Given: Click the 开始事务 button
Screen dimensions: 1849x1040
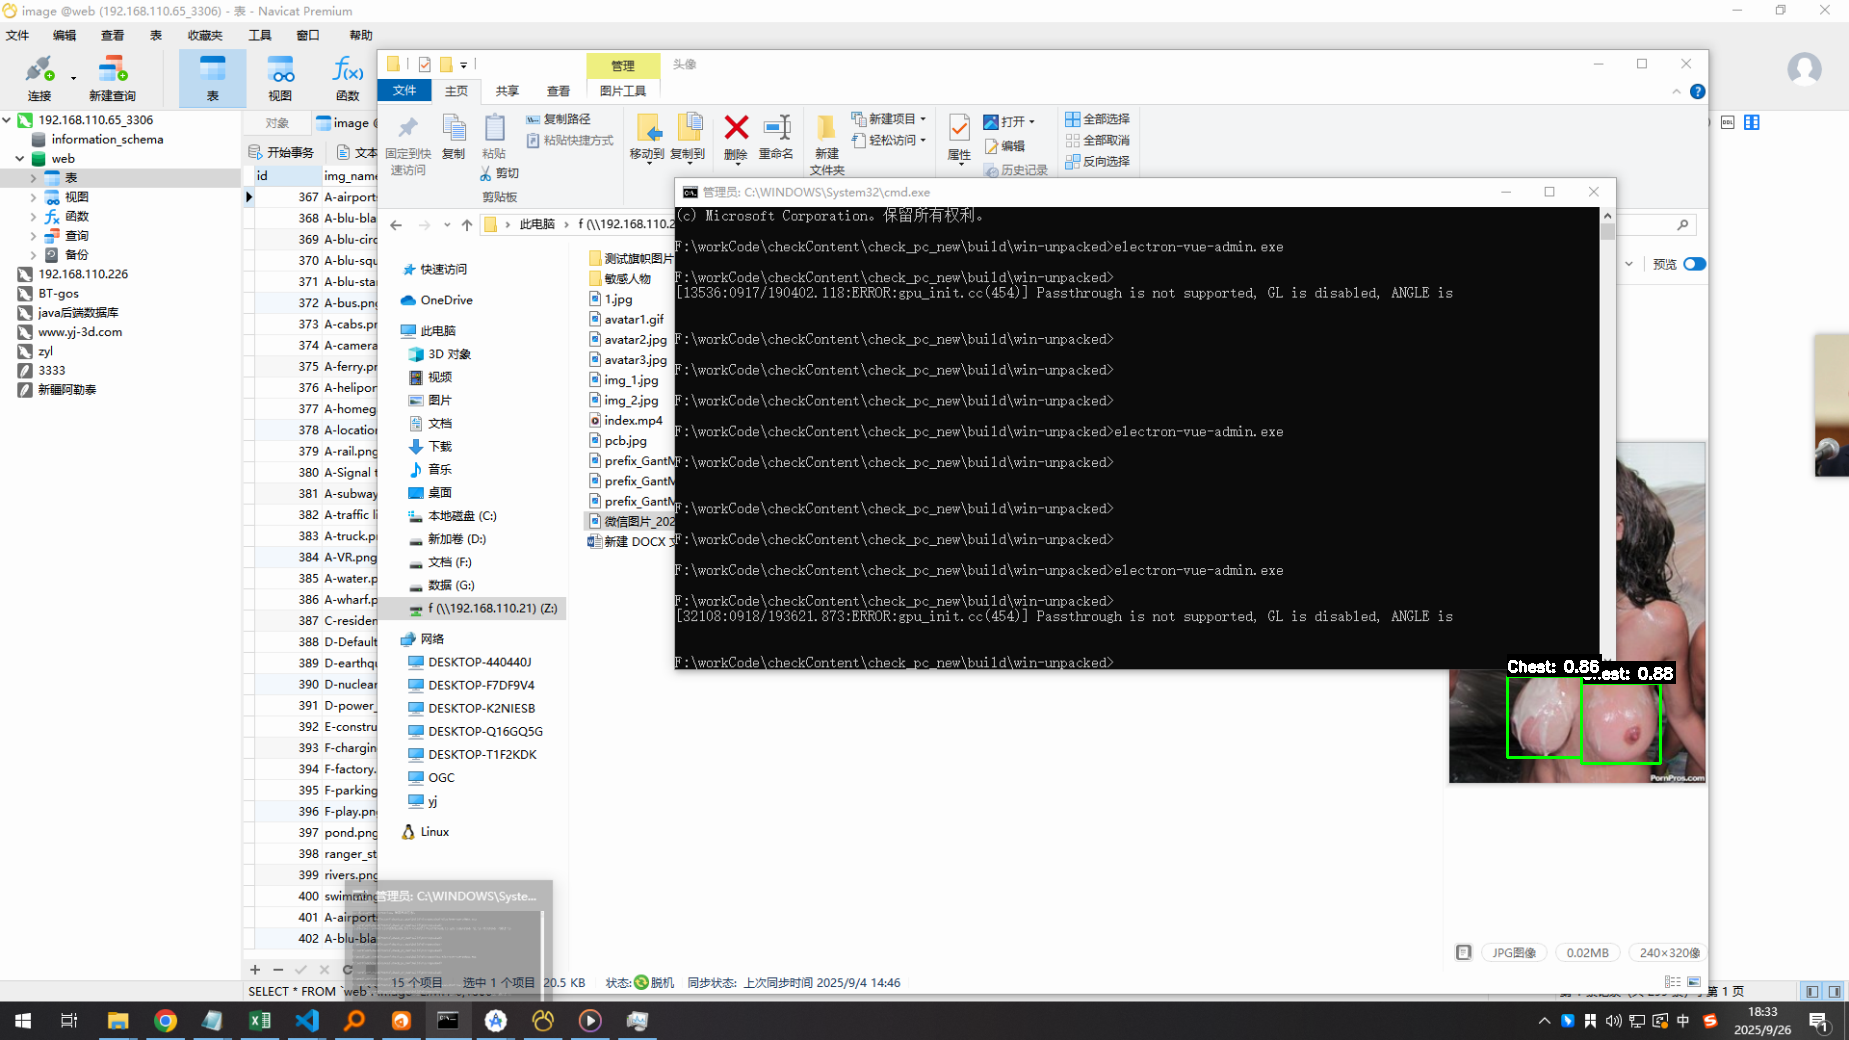Looking at the screenshot, I should point(281,152).
